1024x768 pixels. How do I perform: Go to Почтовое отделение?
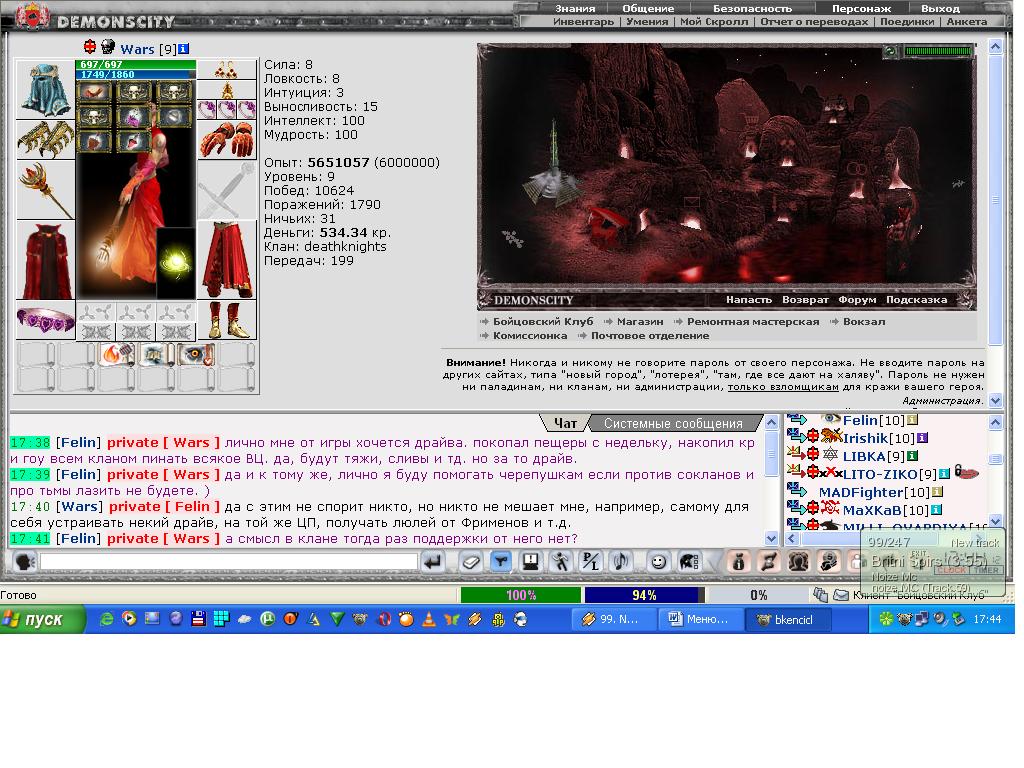pos(650,336)
